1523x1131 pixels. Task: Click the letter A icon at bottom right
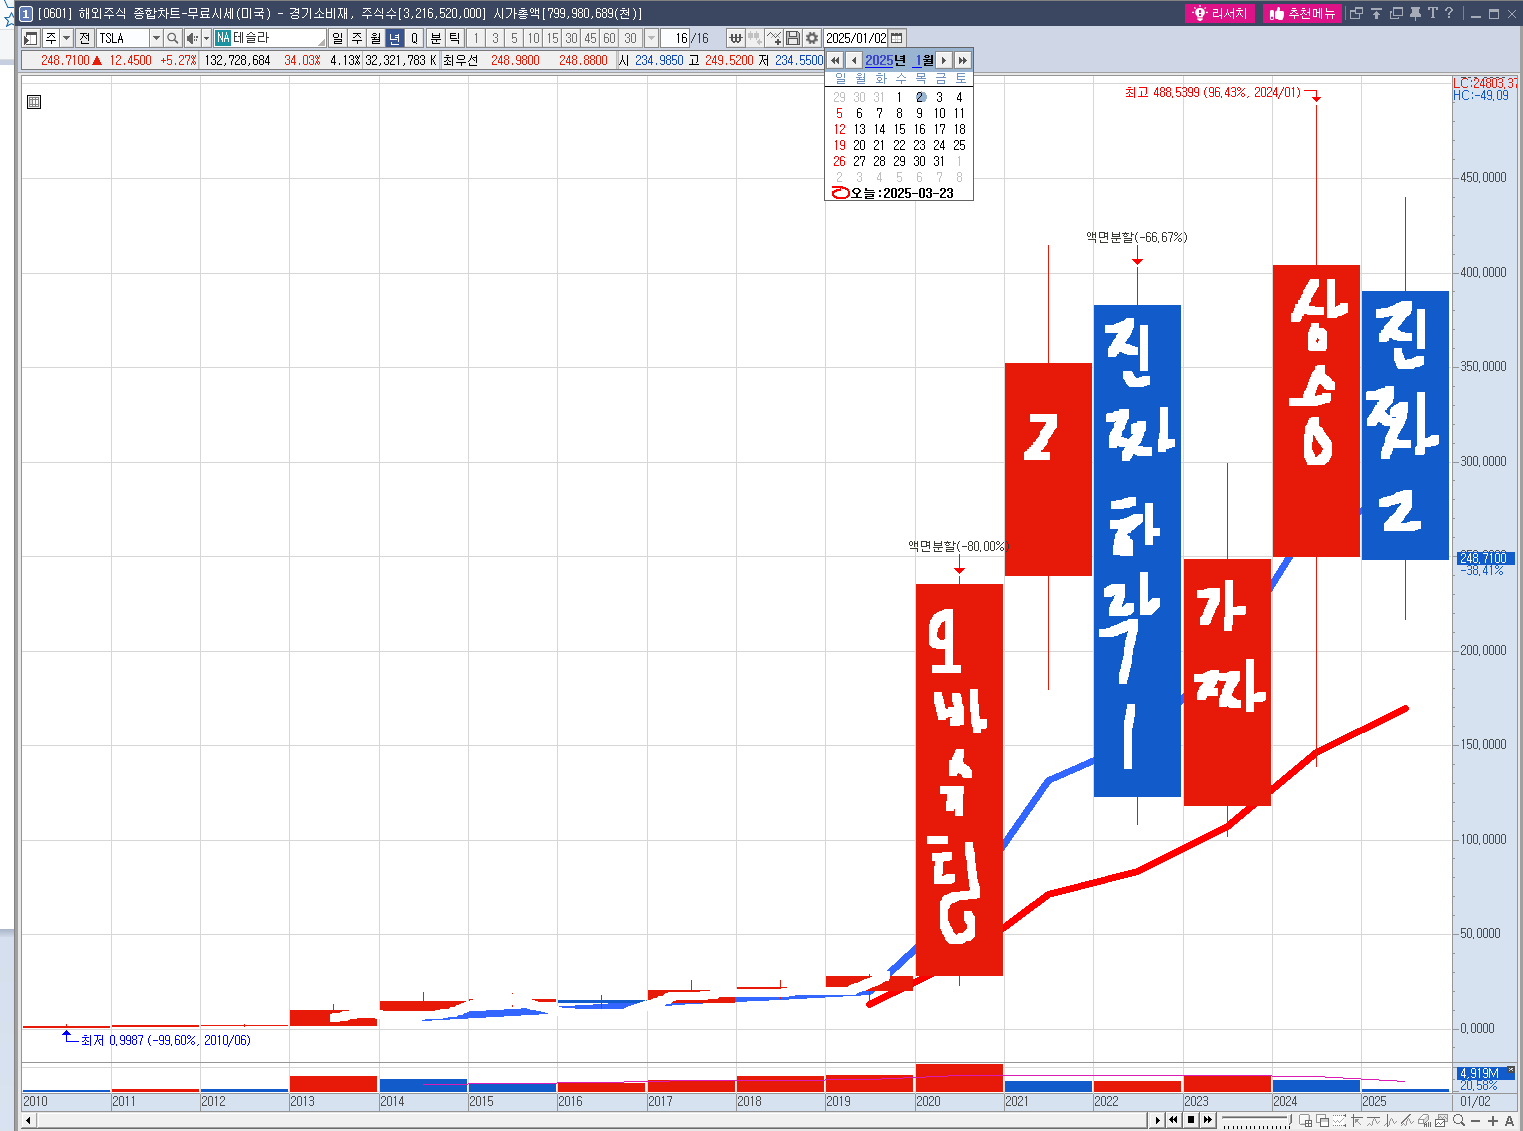pyautogui.click(x=1509, y=1120)
